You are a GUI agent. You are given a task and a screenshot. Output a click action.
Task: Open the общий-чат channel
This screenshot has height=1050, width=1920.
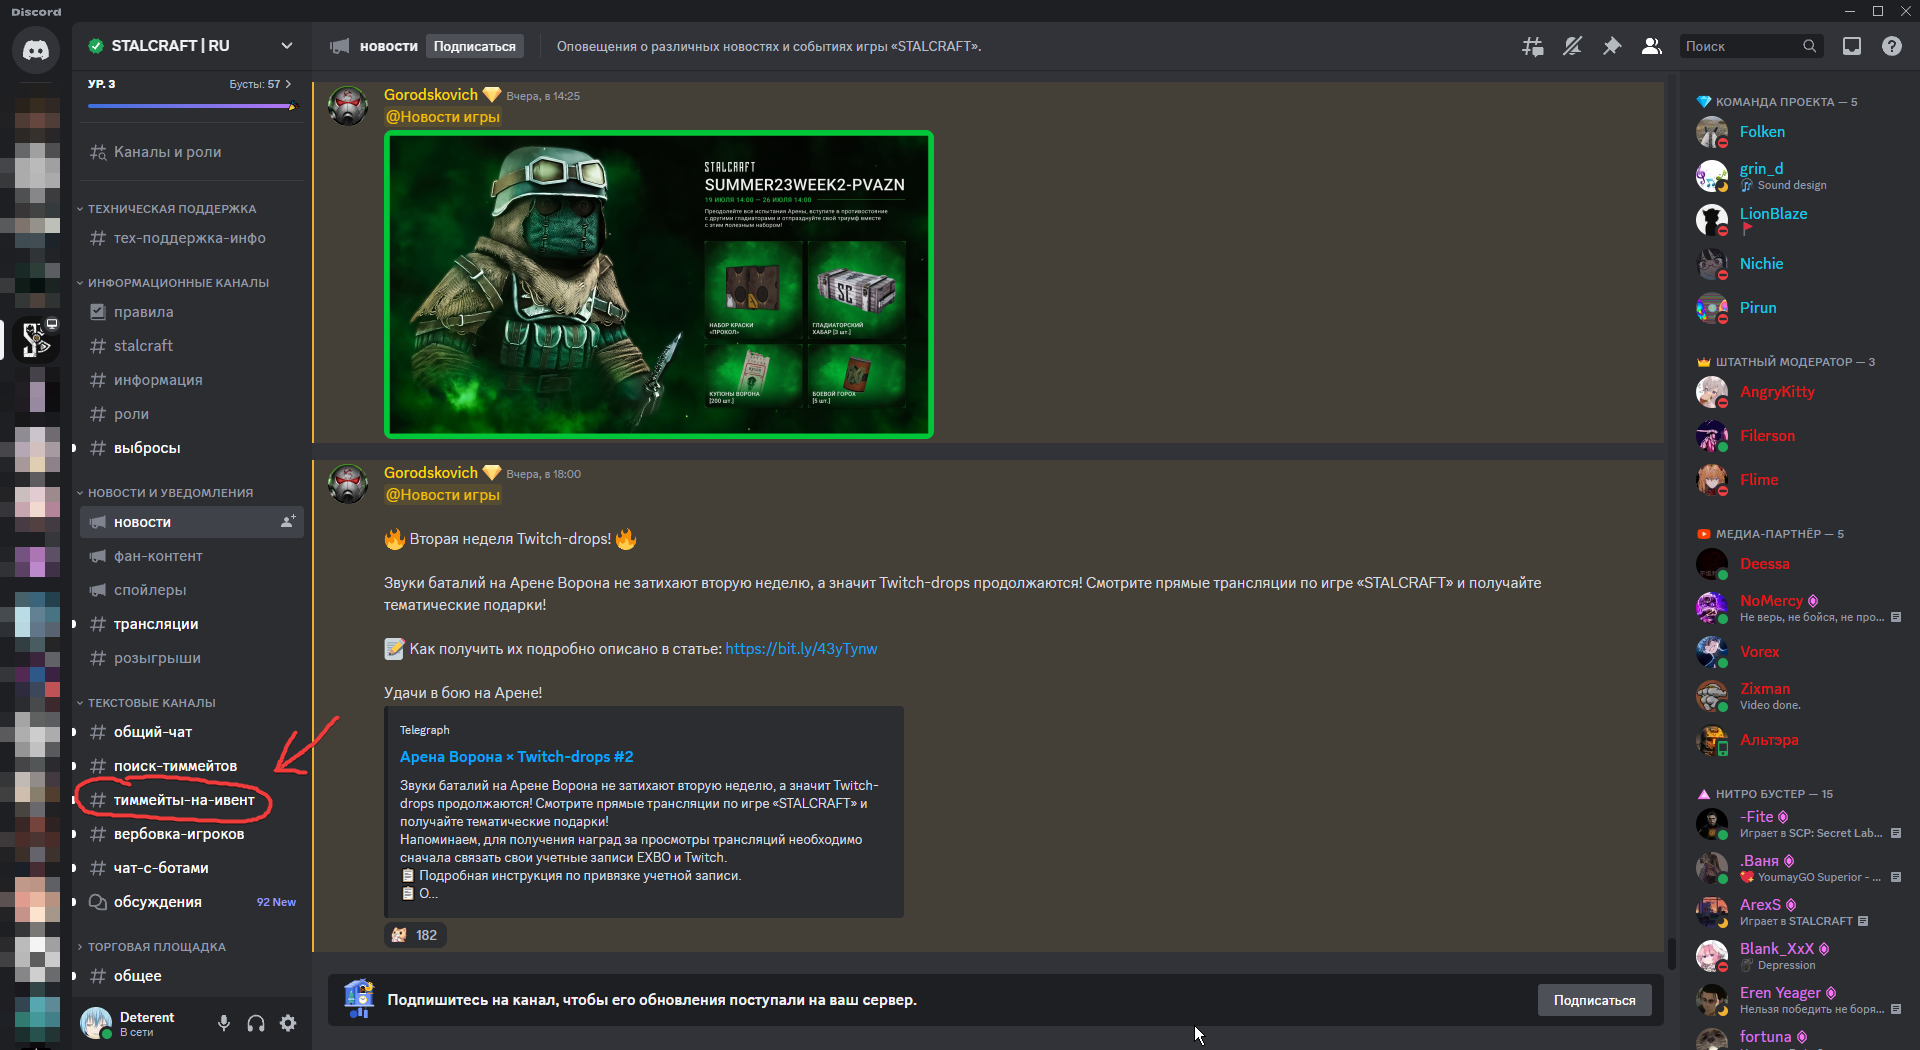(x=191, y=732)
